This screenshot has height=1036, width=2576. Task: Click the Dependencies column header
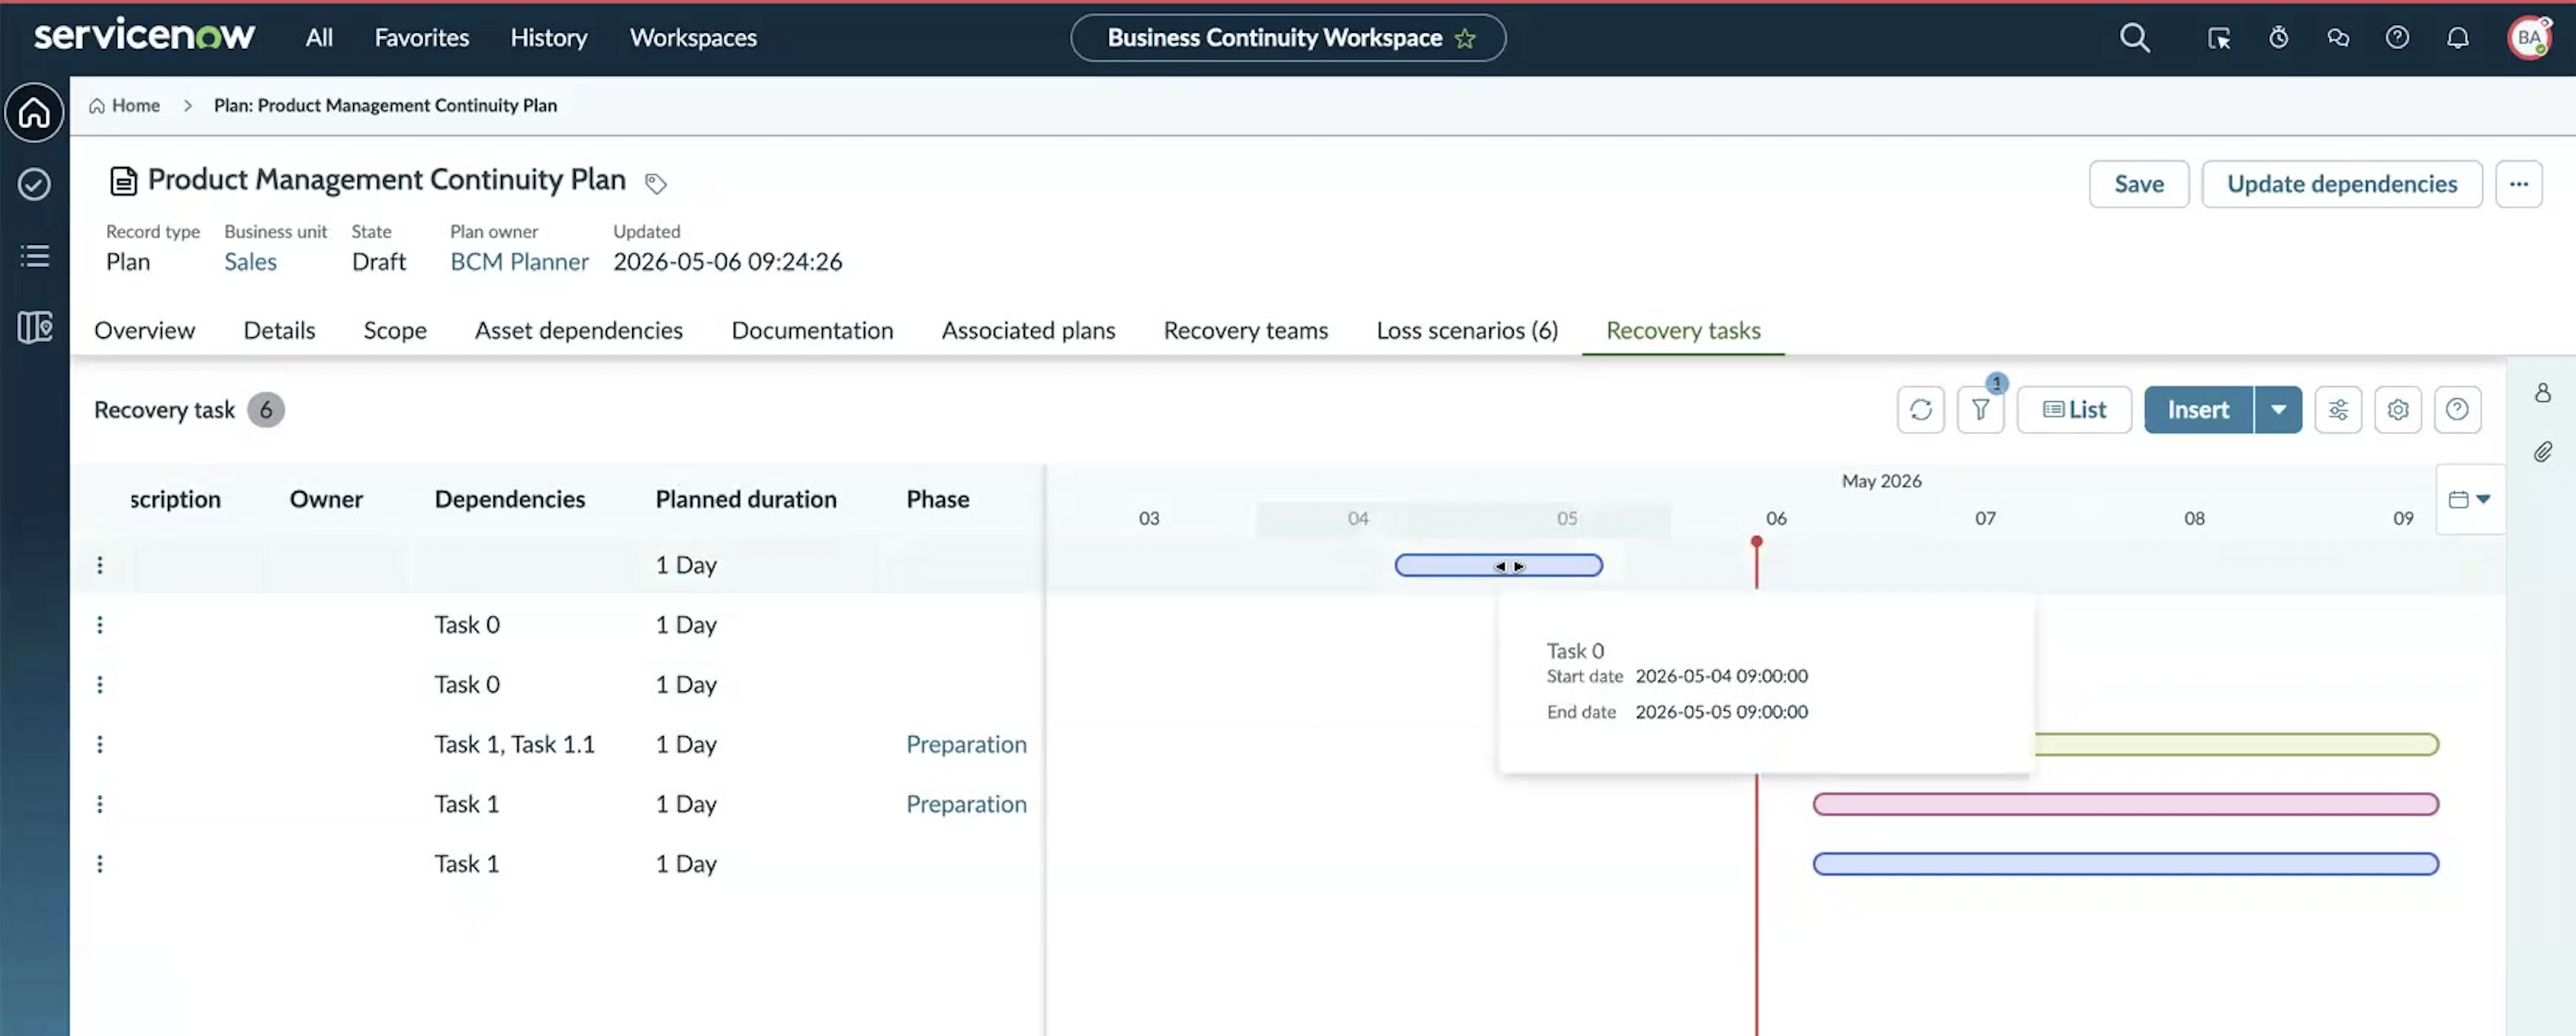click(x=510, y=500)
